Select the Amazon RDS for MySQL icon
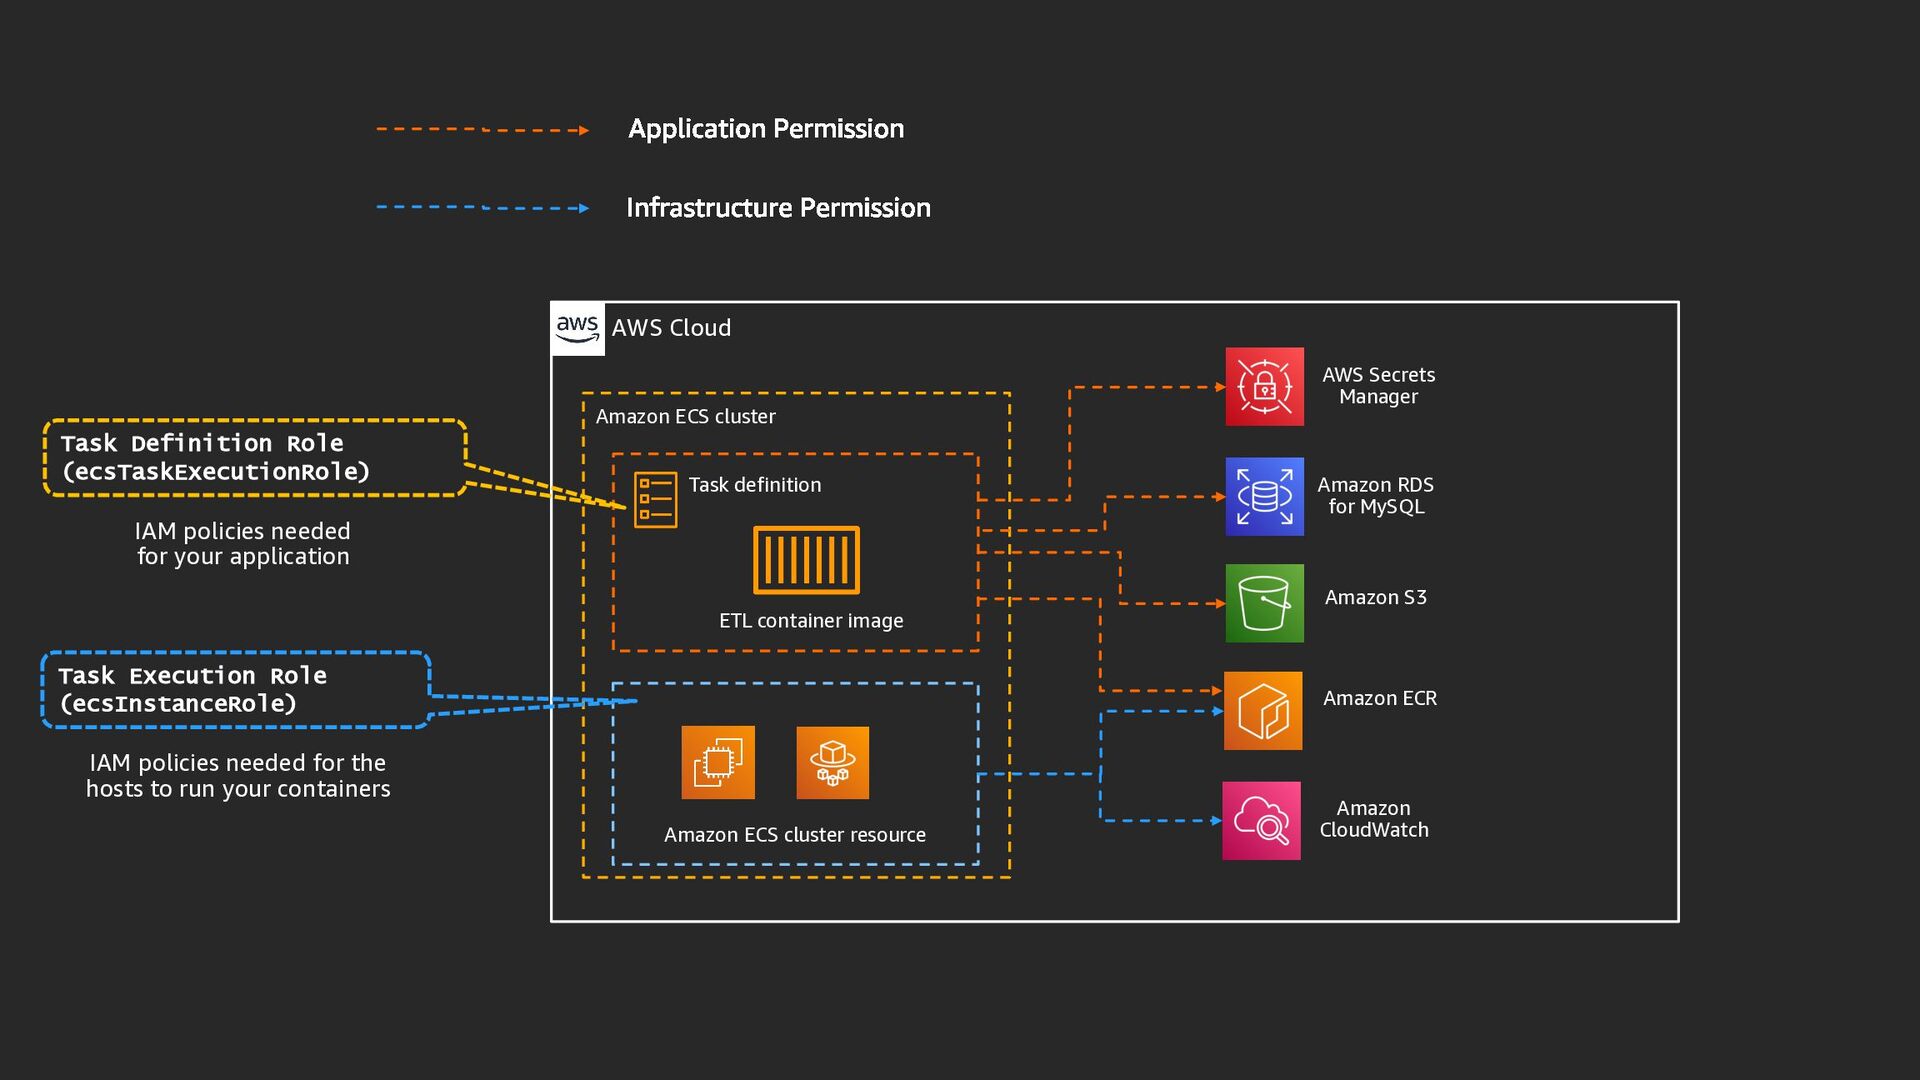This screenshot has width=1920, height=1080. [1264, 497]
